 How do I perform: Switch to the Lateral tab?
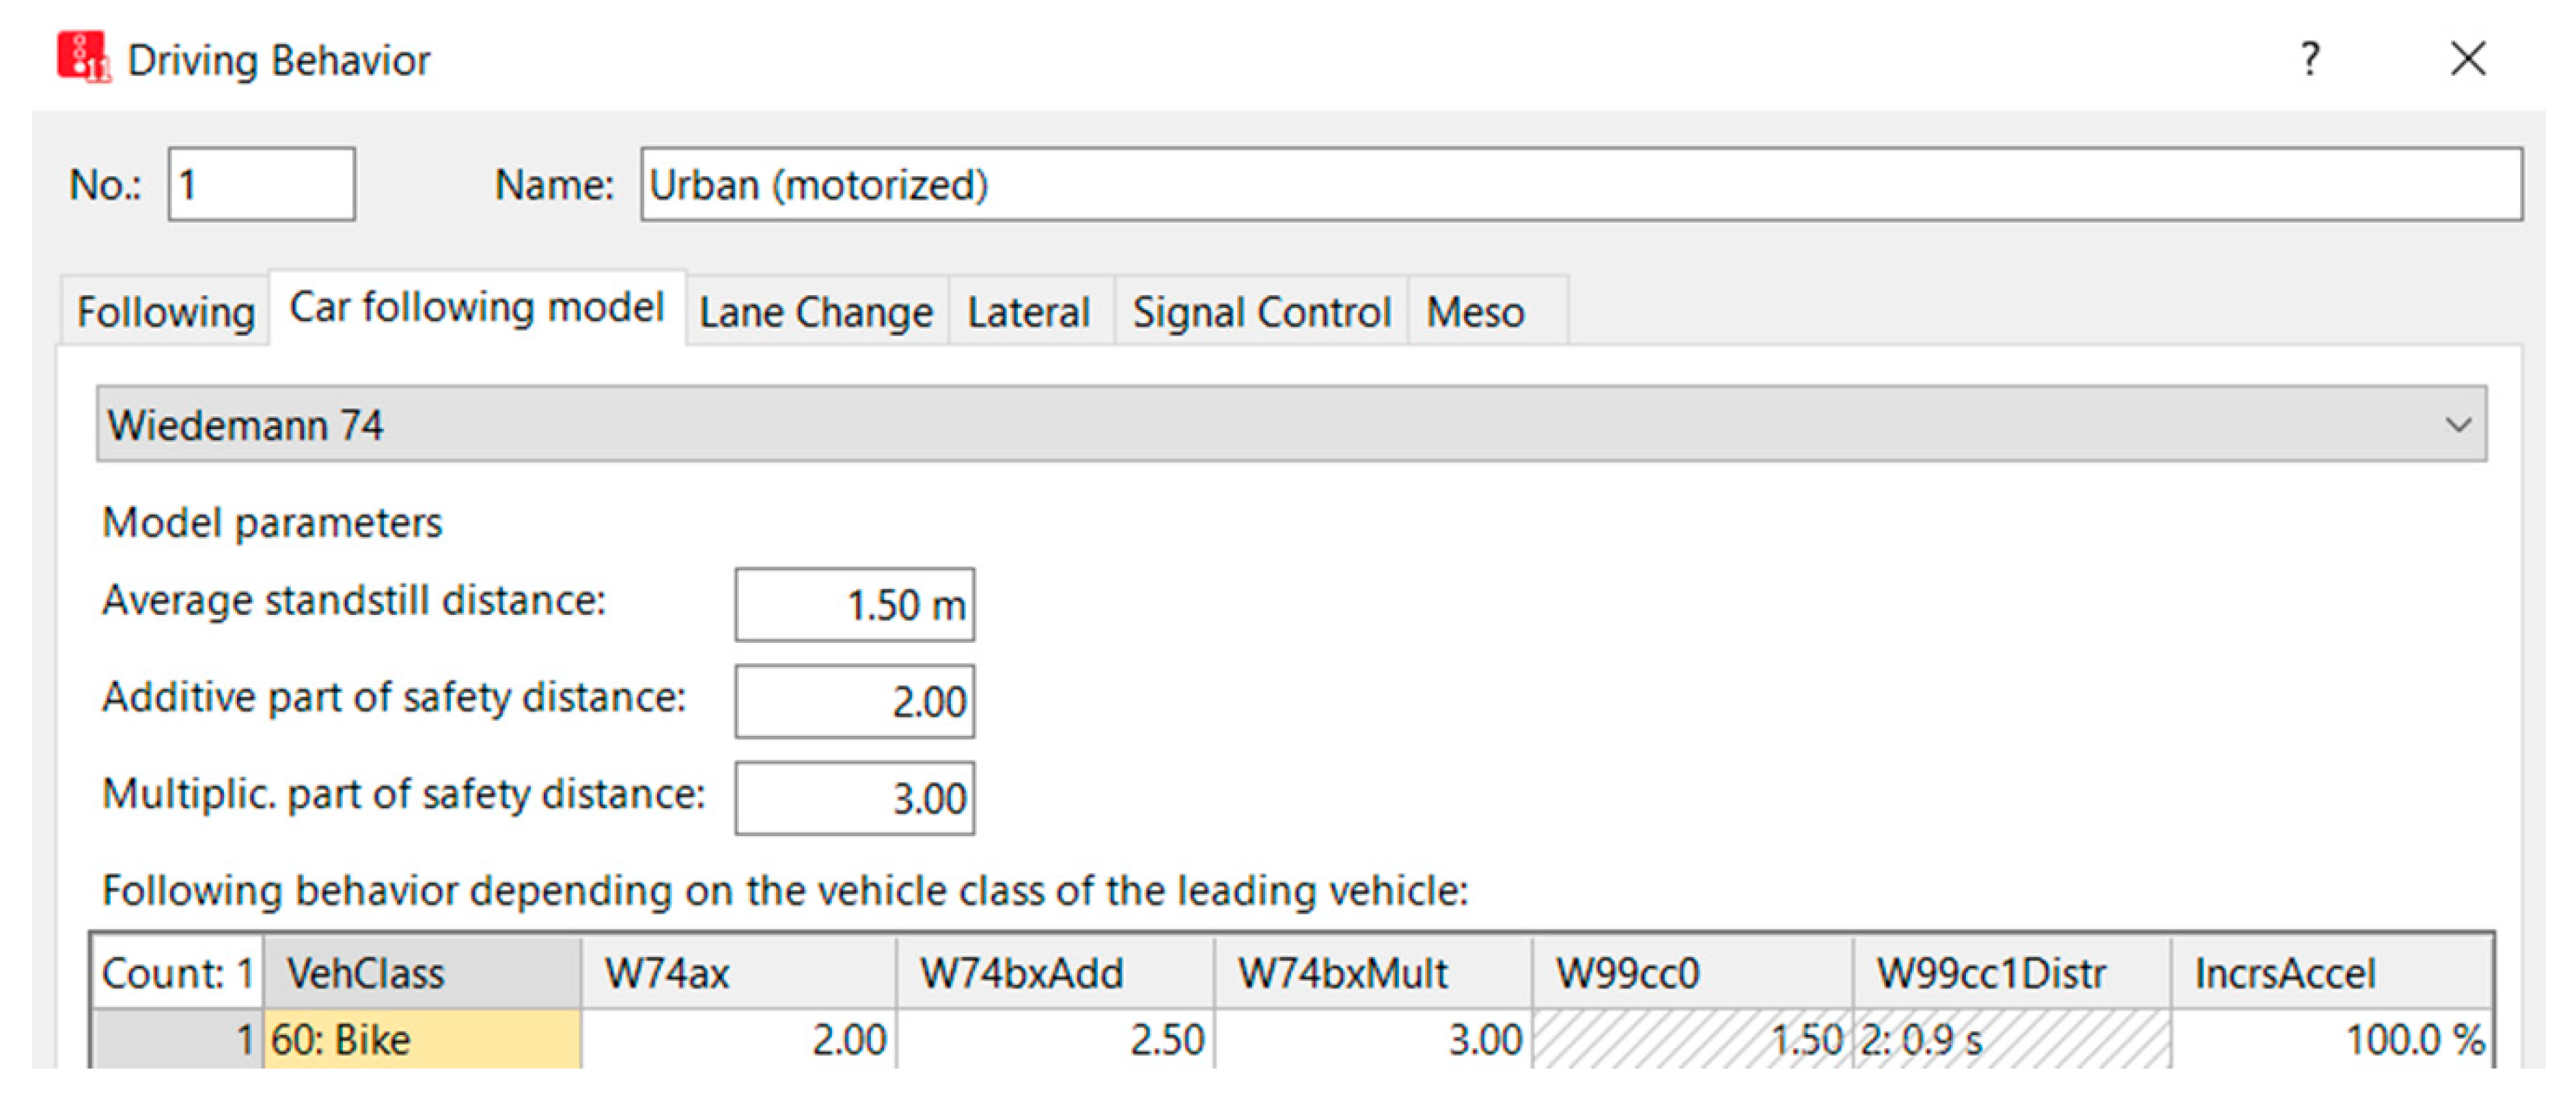click(1028, 312)
